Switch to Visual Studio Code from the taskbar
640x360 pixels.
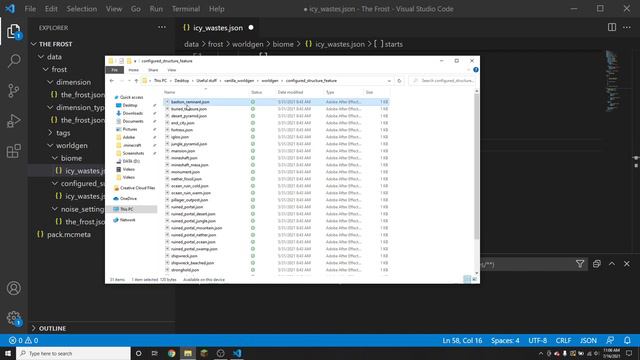coord(237,353)
